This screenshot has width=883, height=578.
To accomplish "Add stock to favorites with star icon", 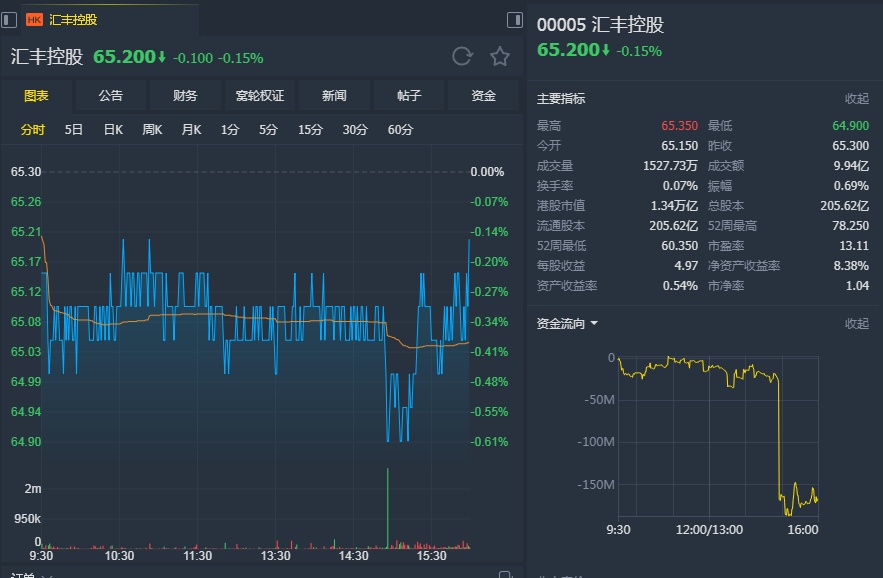I will pos(500,56).
